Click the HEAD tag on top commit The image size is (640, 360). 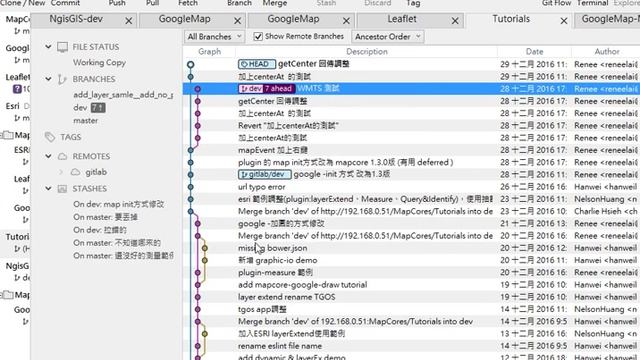click(257, 64)
